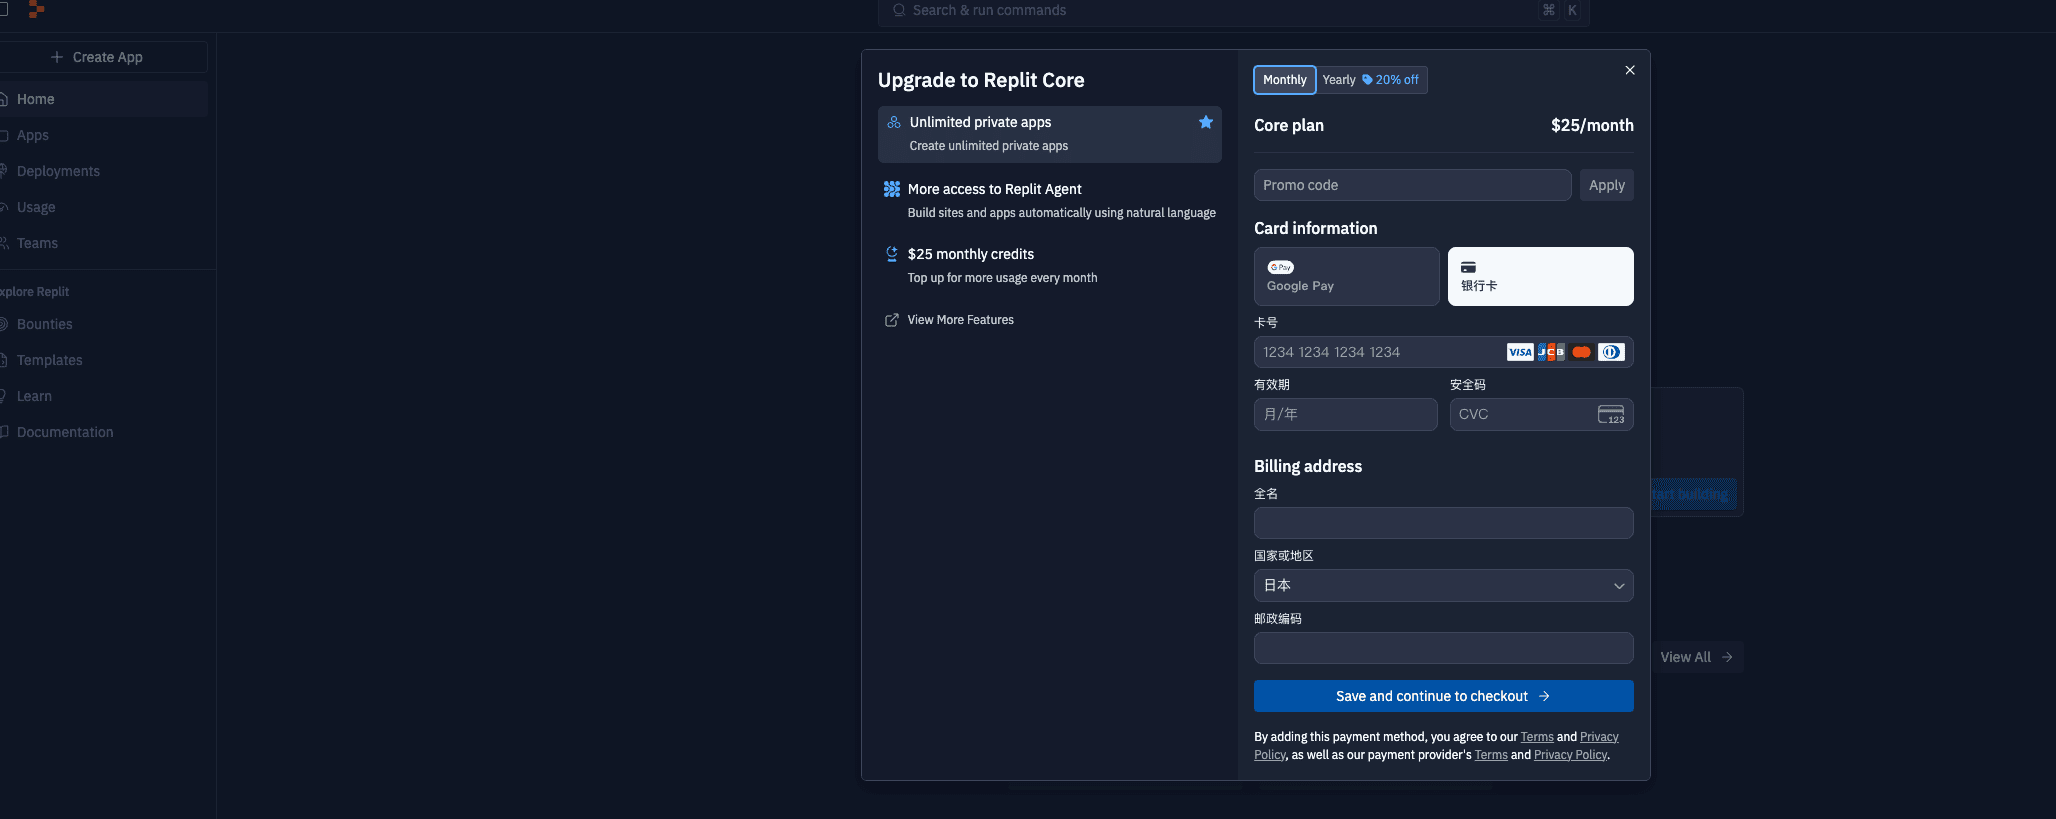This screenshot has width=2056, height=819.
Task: Focus the card number 卡号 field
Action: coord(1444,352)
